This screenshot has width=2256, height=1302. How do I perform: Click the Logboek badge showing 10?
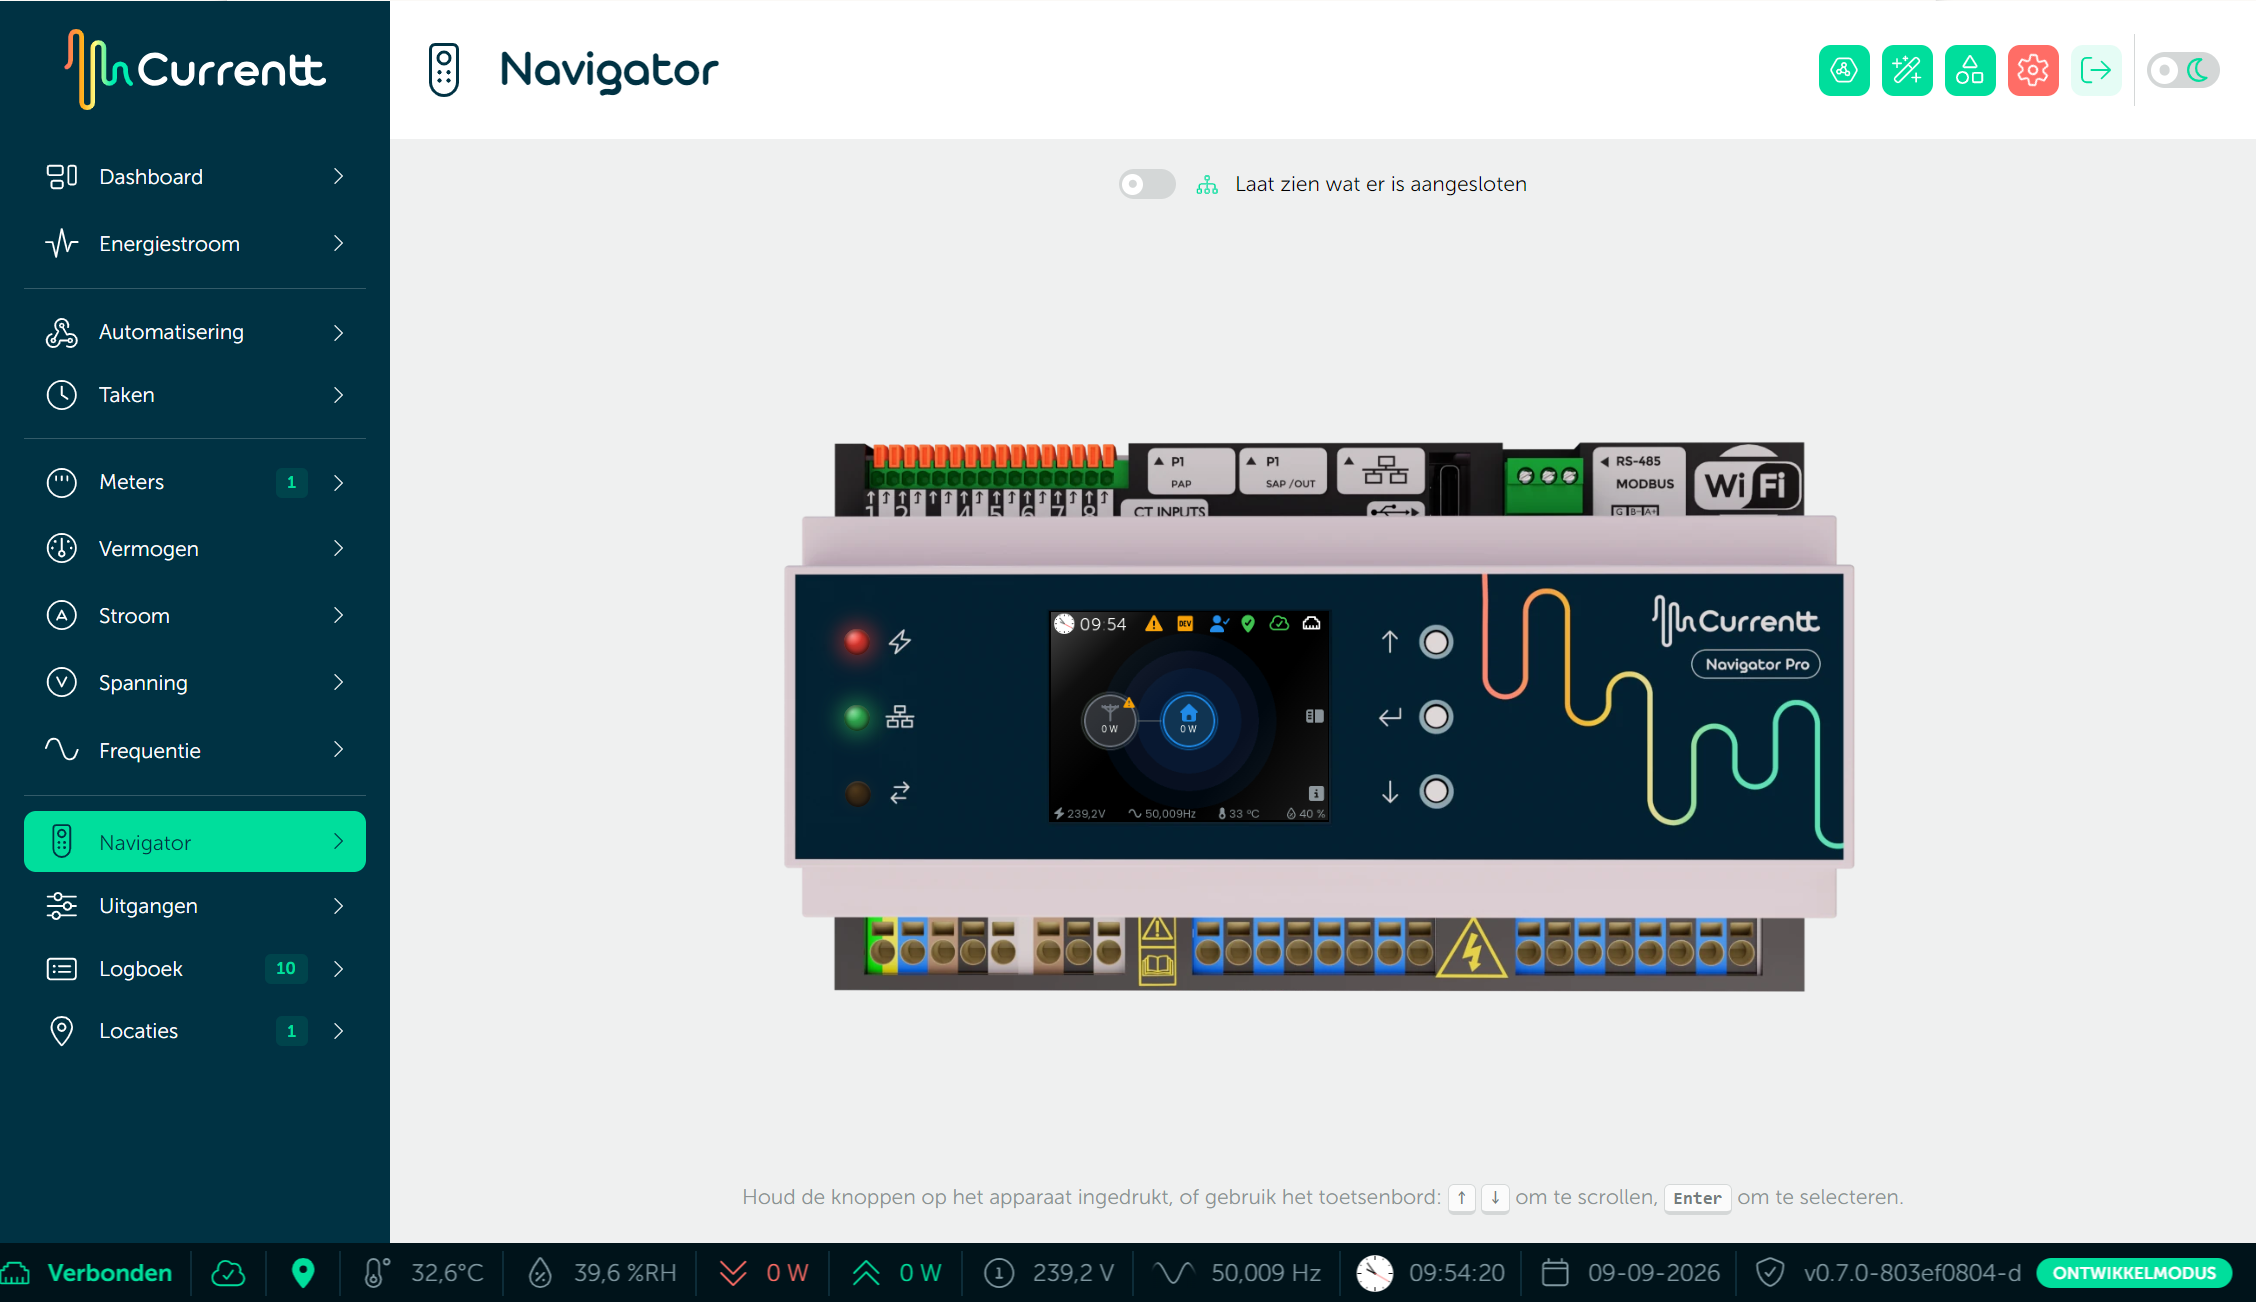(x=286, y=969)
